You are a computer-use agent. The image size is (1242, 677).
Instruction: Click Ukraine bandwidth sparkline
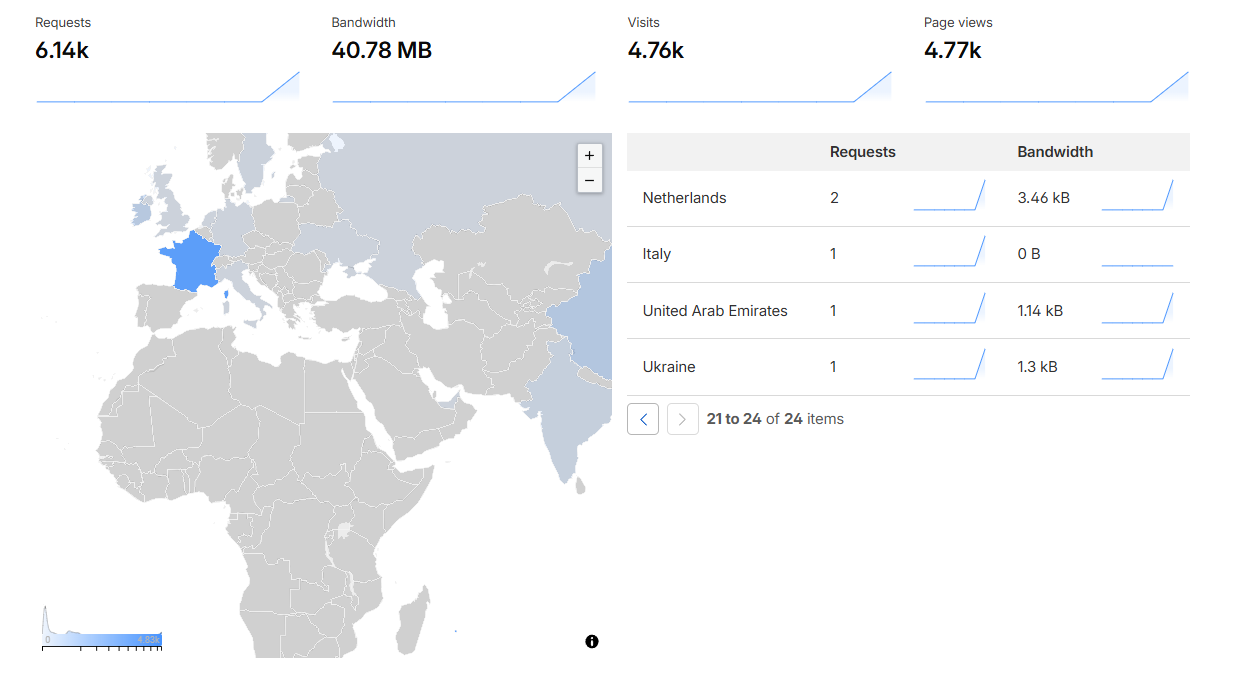coord(1137,365)
